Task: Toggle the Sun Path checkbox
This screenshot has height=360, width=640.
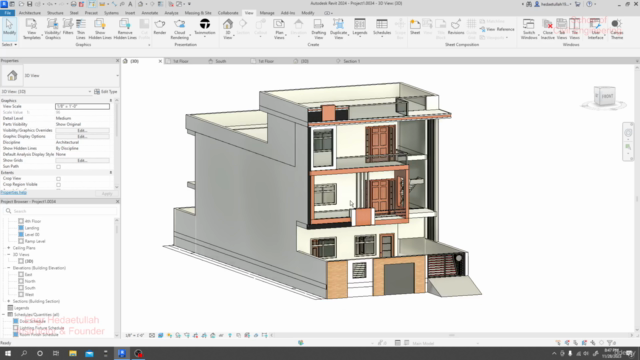Action: pyautogui.click(x=58, y=167)
